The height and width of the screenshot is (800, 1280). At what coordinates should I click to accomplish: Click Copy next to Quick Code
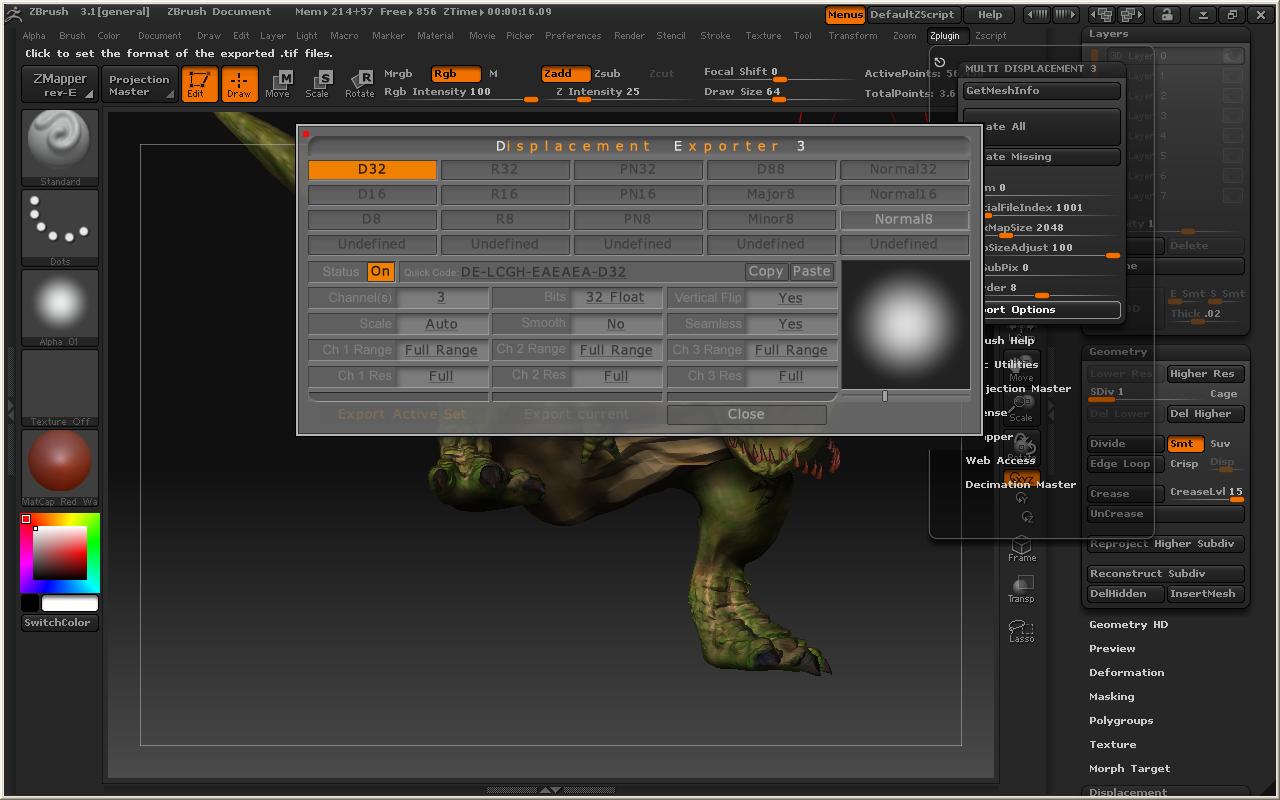tap(766, 272)
